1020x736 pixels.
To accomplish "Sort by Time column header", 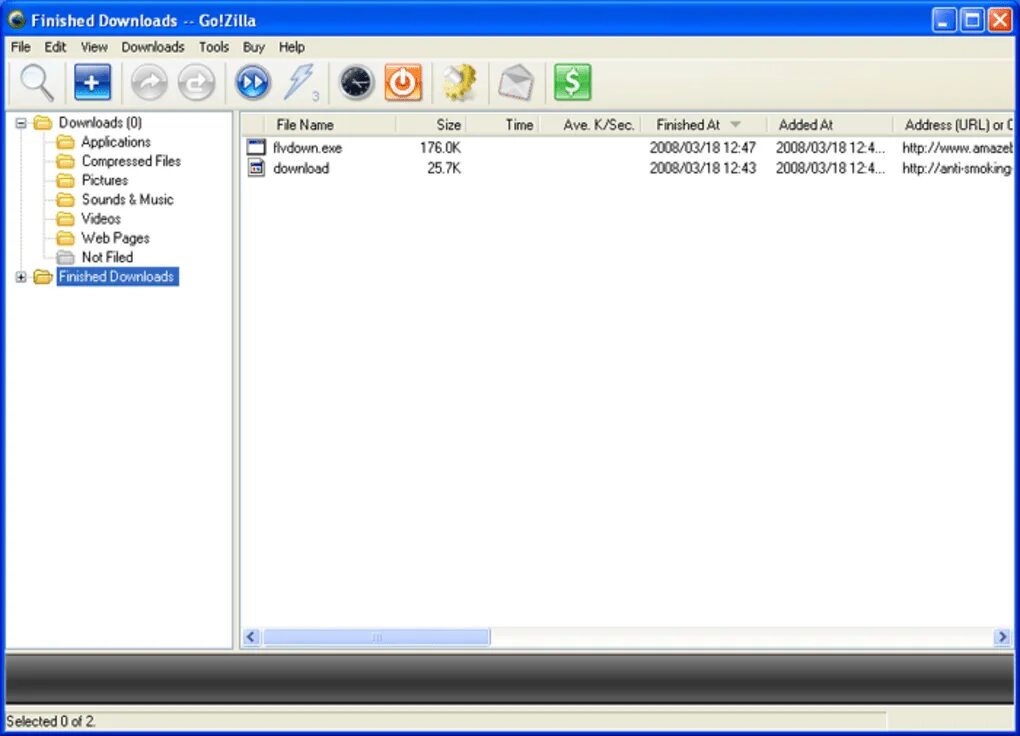I will click(x=503, y=124).
